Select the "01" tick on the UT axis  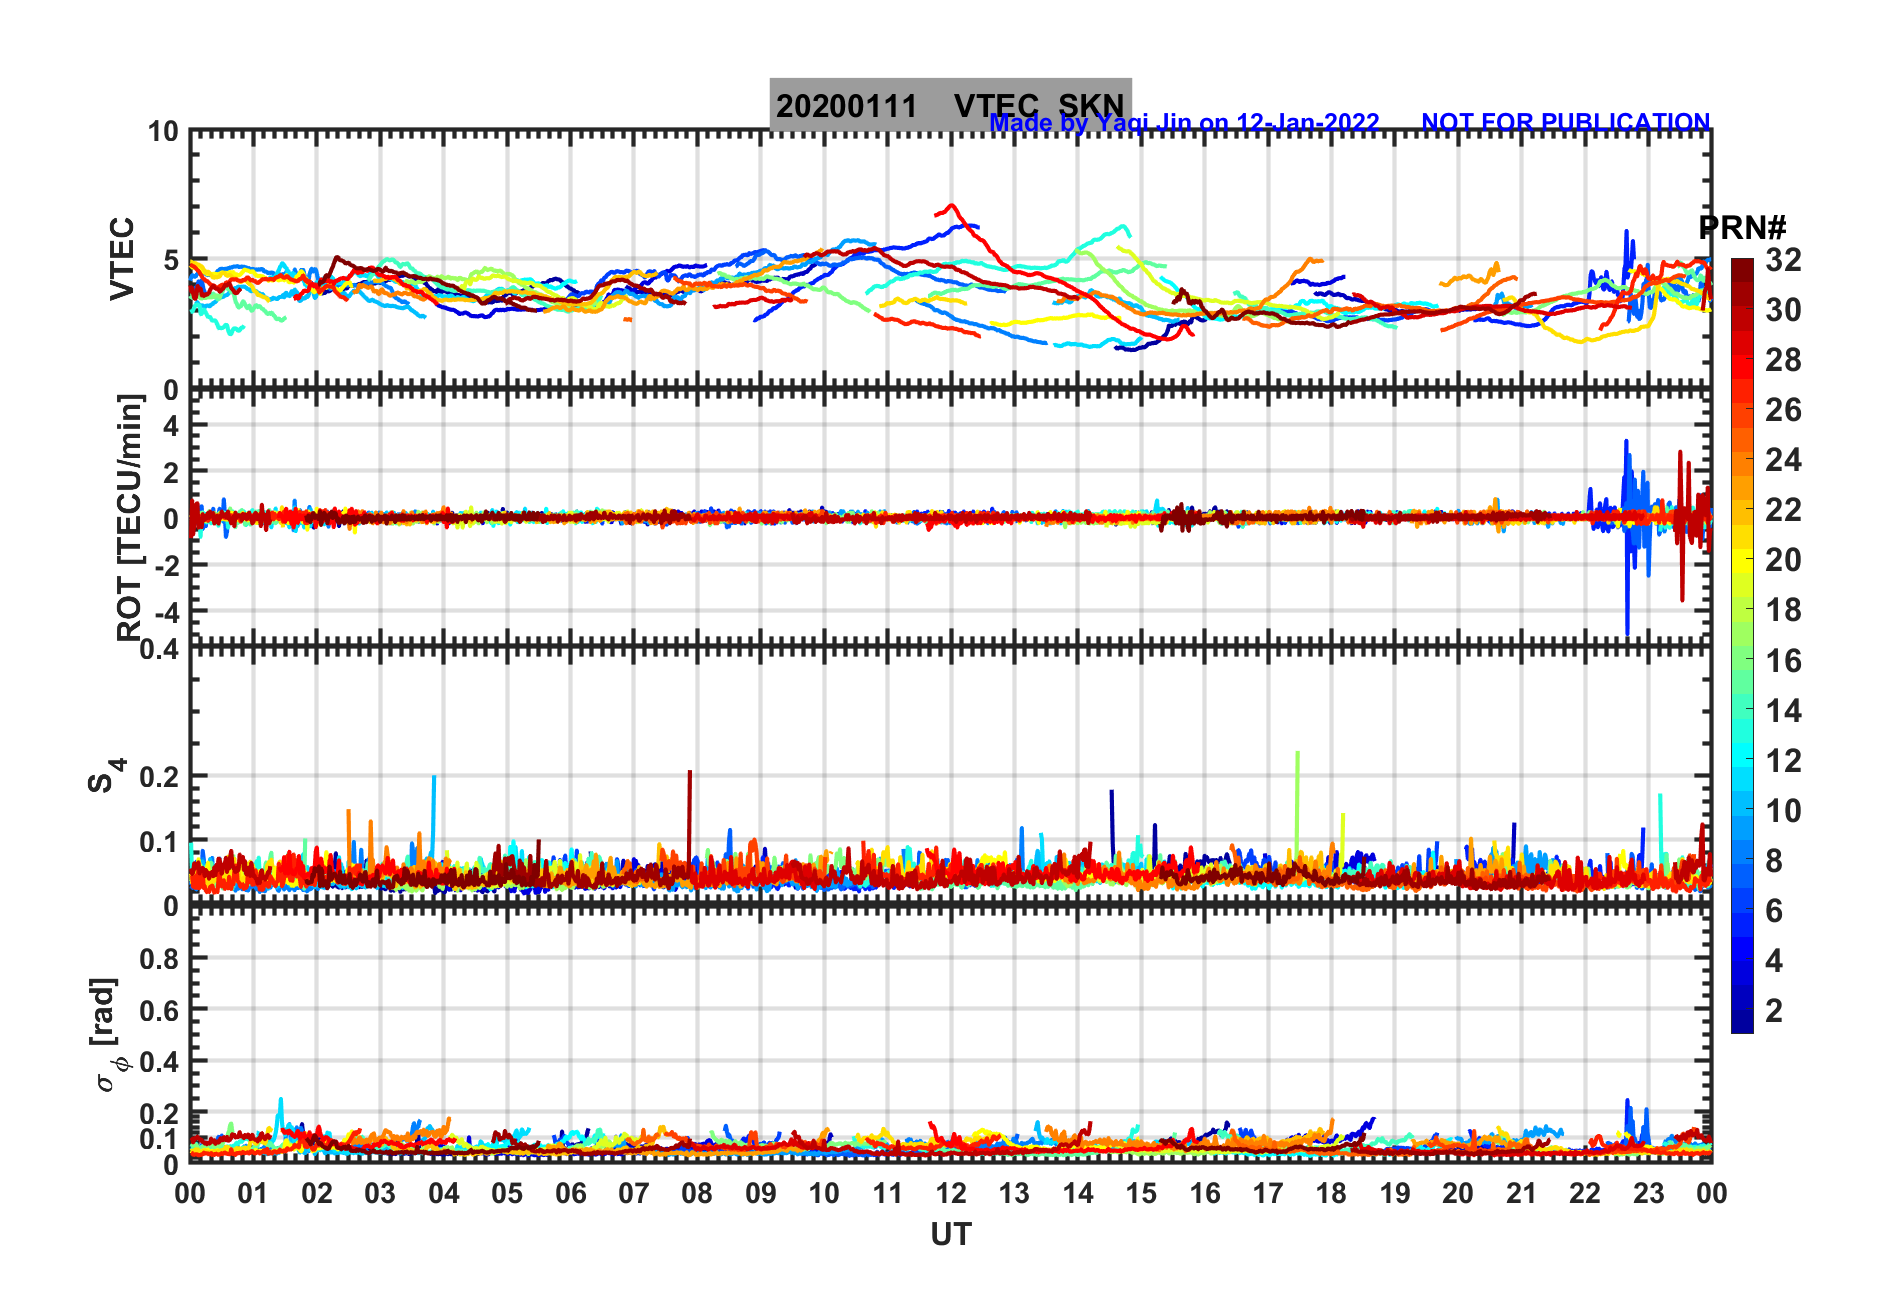tap(253, 1193)
